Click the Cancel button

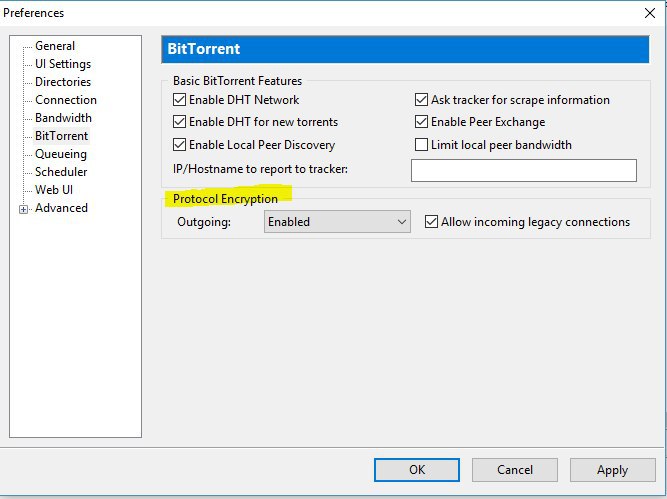(515, 470)
